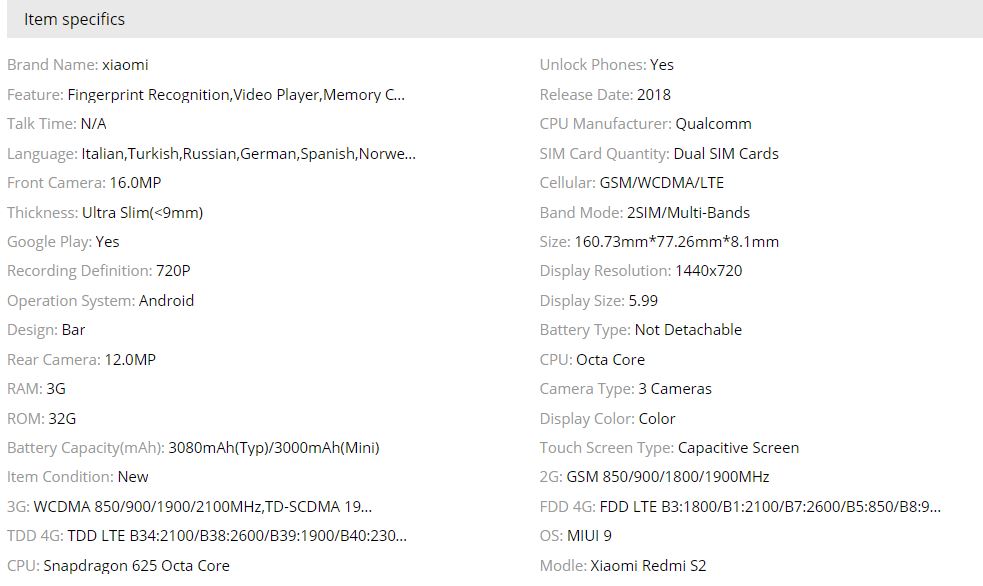Viewport: 983px width, 586px height.
Task: Click the Size 160.73mm dimensions value
Action: point(676,242)
